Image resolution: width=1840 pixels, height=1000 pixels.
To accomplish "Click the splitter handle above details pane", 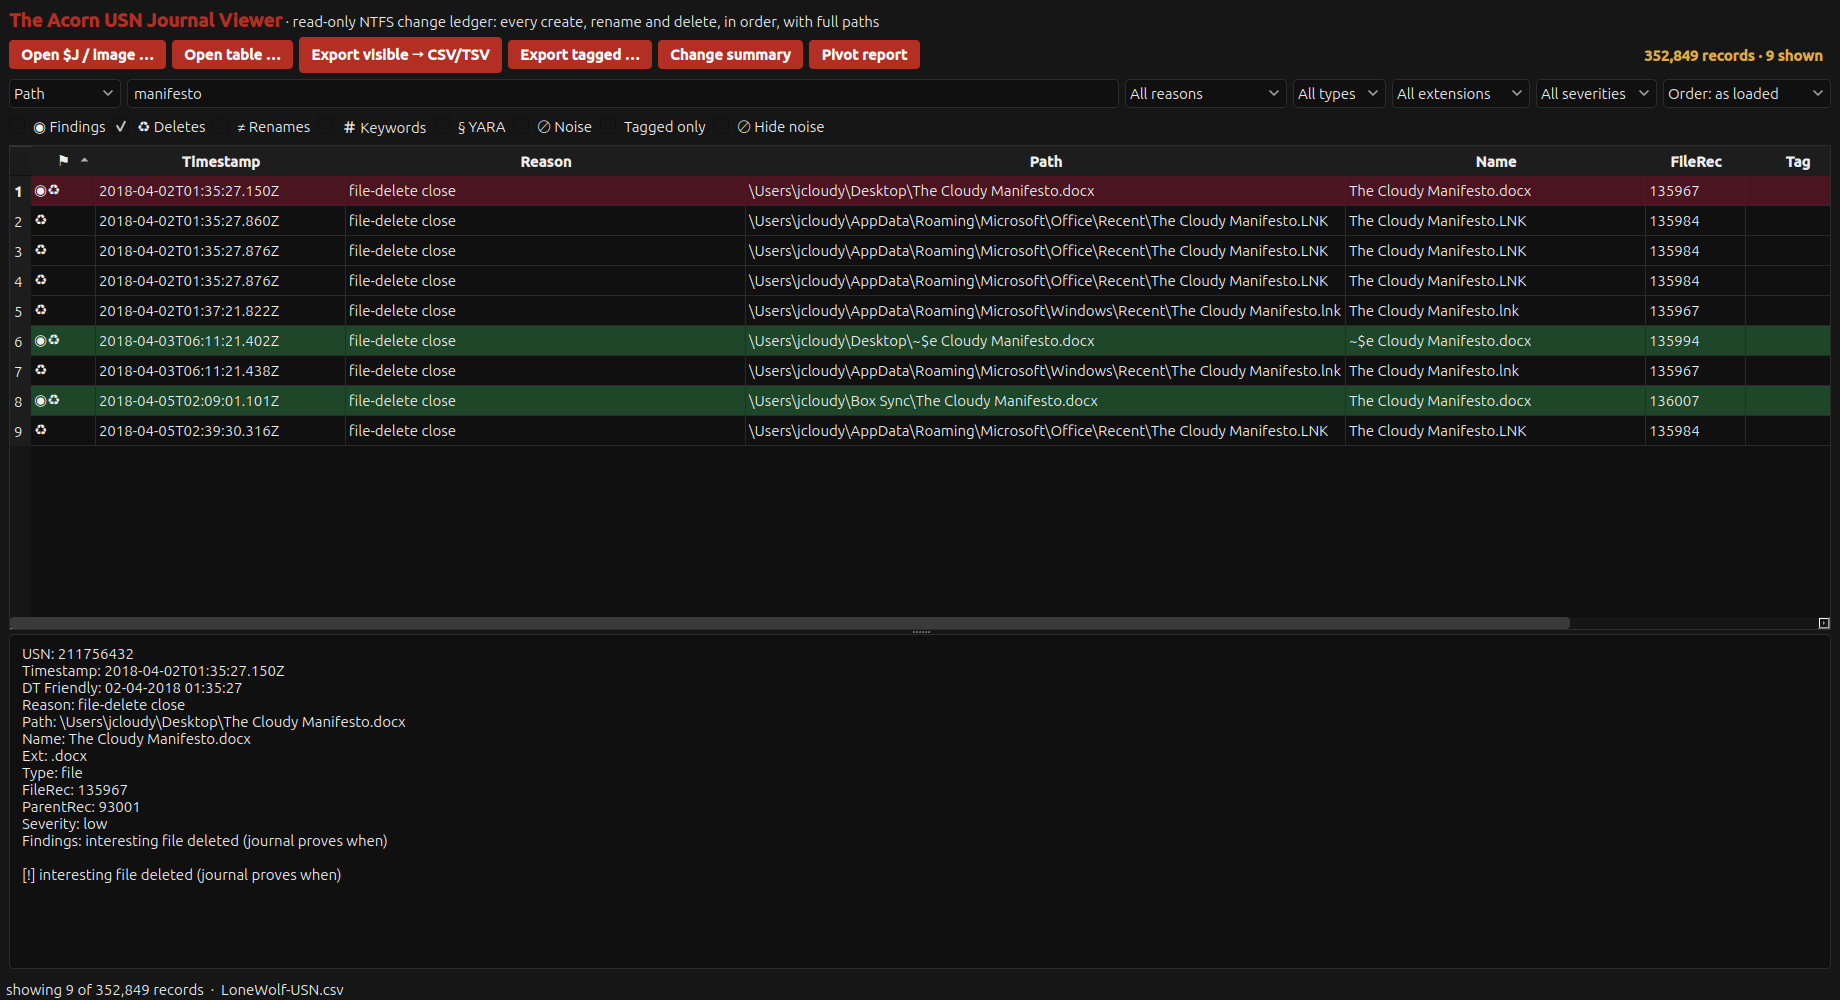I will click(x=921, y=632).
